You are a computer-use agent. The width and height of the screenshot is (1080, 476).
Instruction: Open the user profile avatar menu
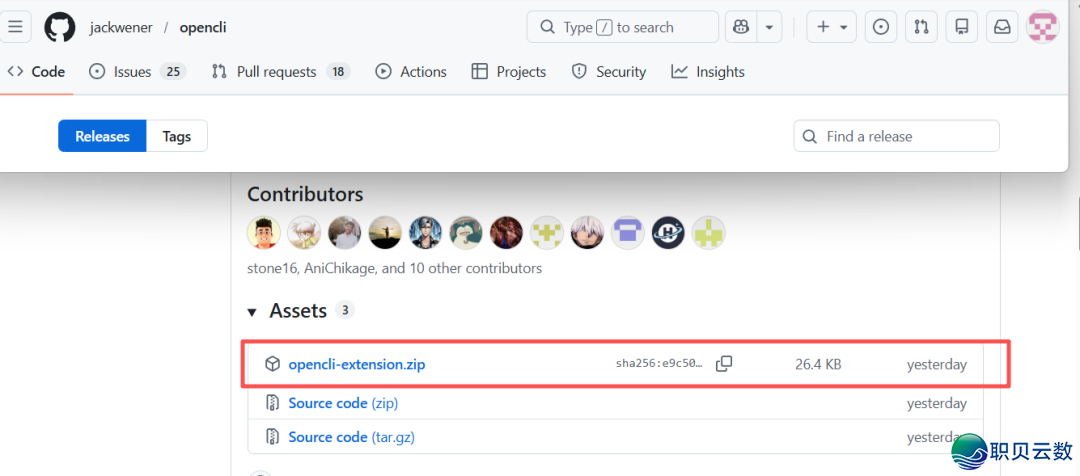click(1042, 28)
